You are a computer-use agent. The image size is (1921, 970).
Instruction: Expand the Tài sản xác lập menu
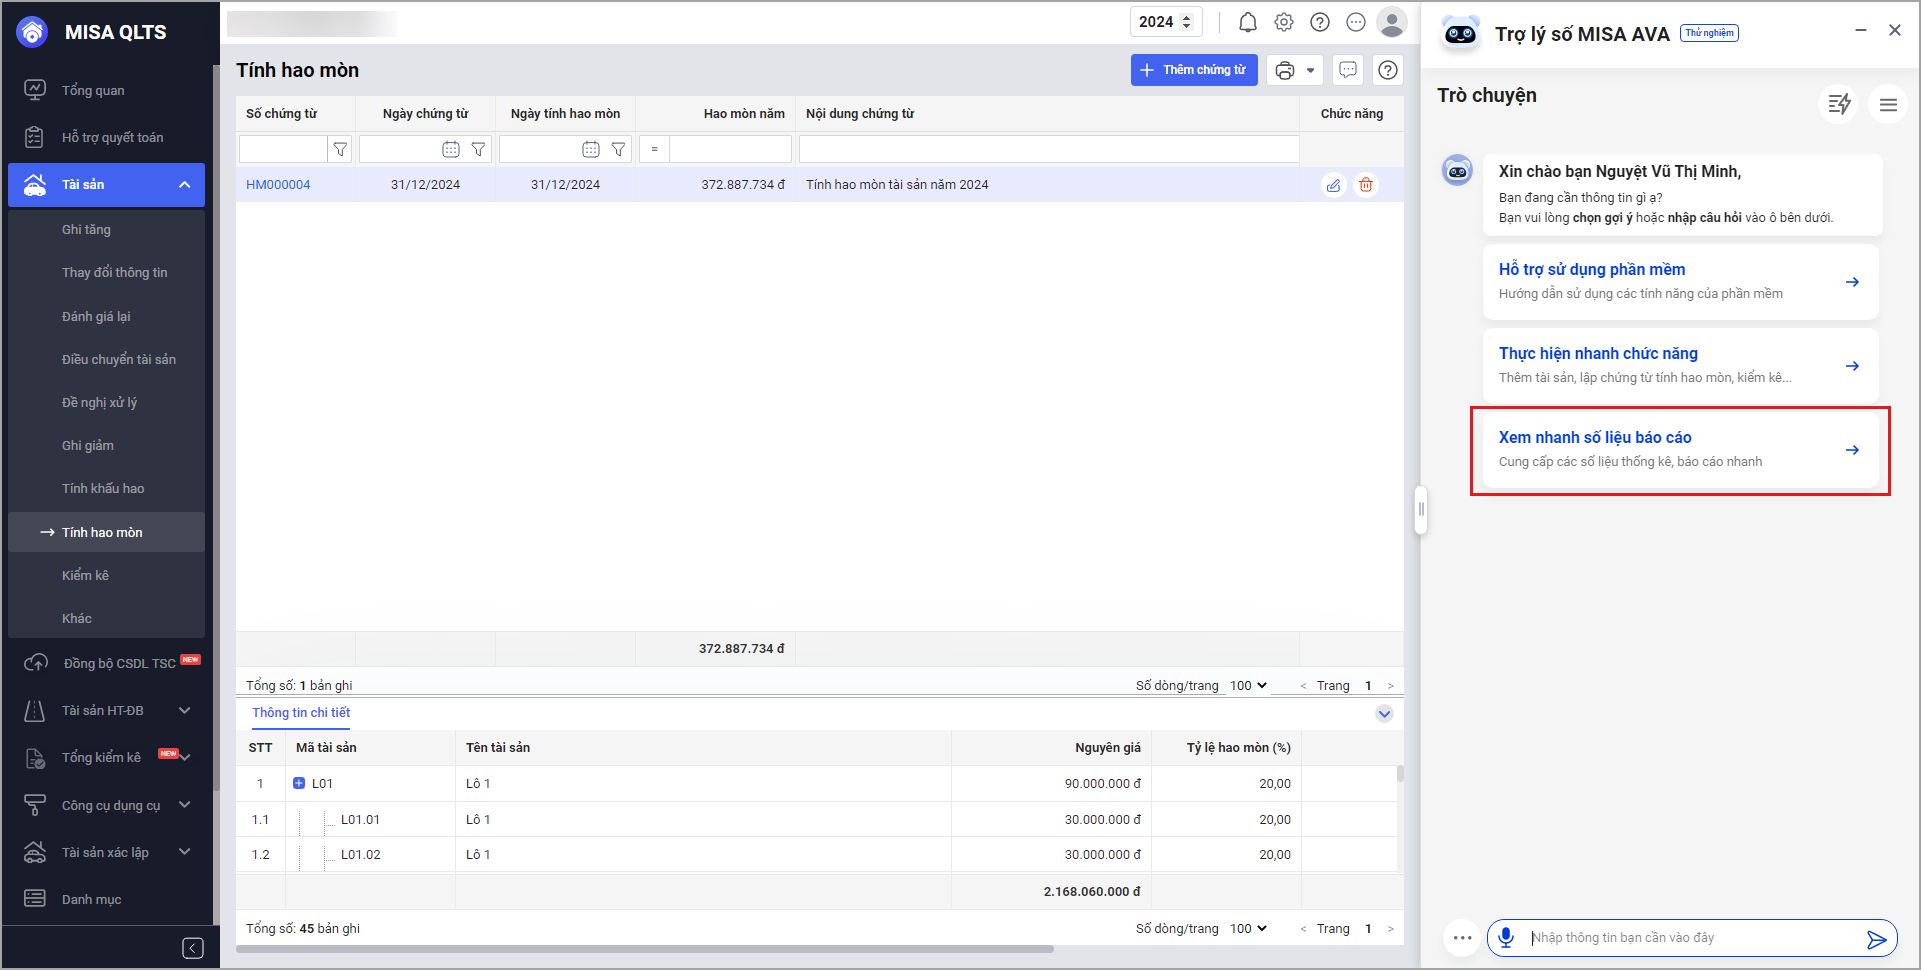[185, 852]
